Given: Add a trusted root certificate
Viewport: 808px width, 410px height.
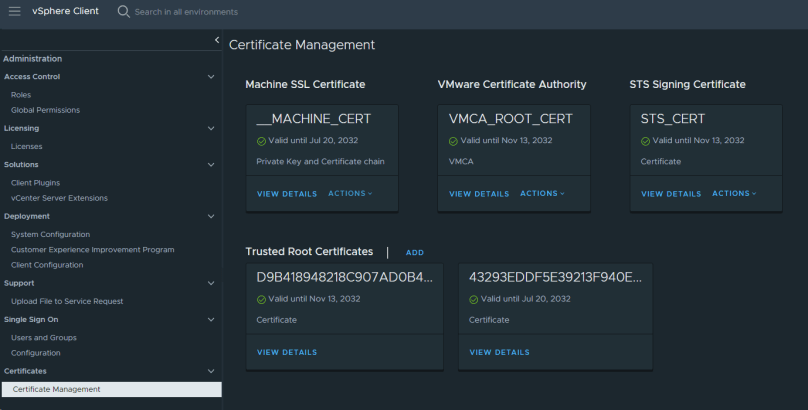Looking at the screenshot, I should [x=414, y=253].
